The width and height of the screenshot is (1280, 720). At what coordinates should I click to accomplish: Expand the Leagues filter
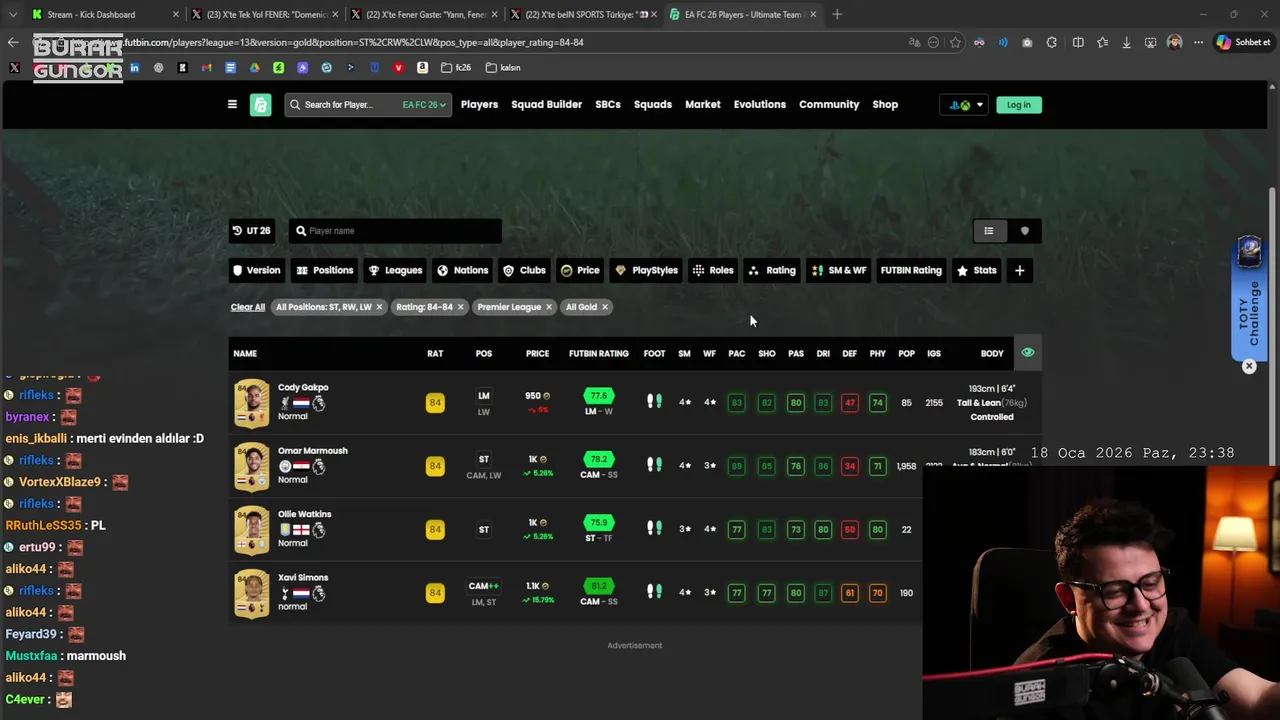click(395, 270)
